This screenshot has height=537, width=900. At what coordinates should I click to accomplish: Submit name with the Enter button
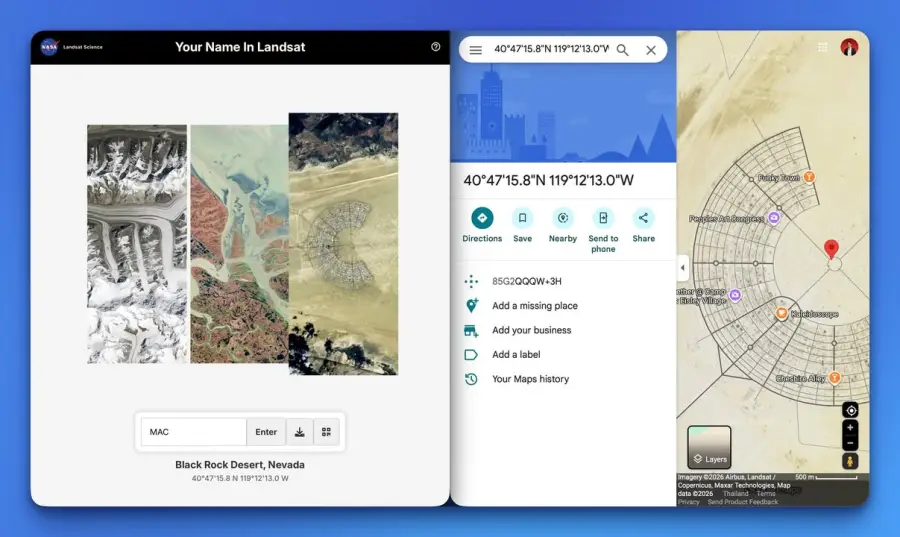(266, 432)
